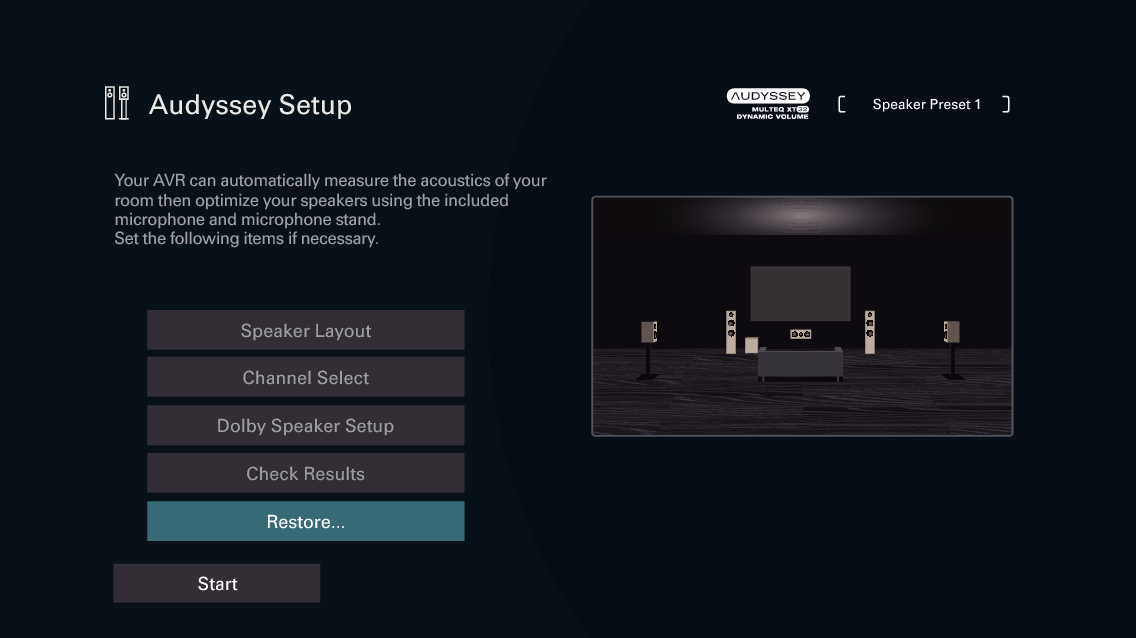The image size is (1136, 638).
Task: Select the Channel Select option
Action: pos(305,377)
